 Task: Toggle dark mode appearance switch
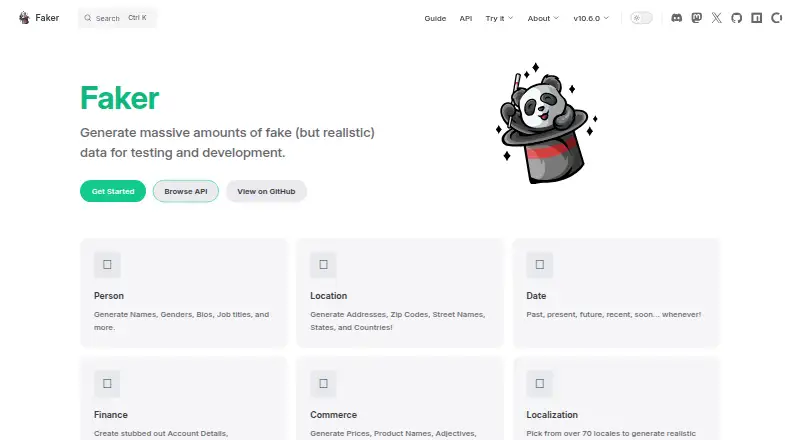(x=641, y=18)
